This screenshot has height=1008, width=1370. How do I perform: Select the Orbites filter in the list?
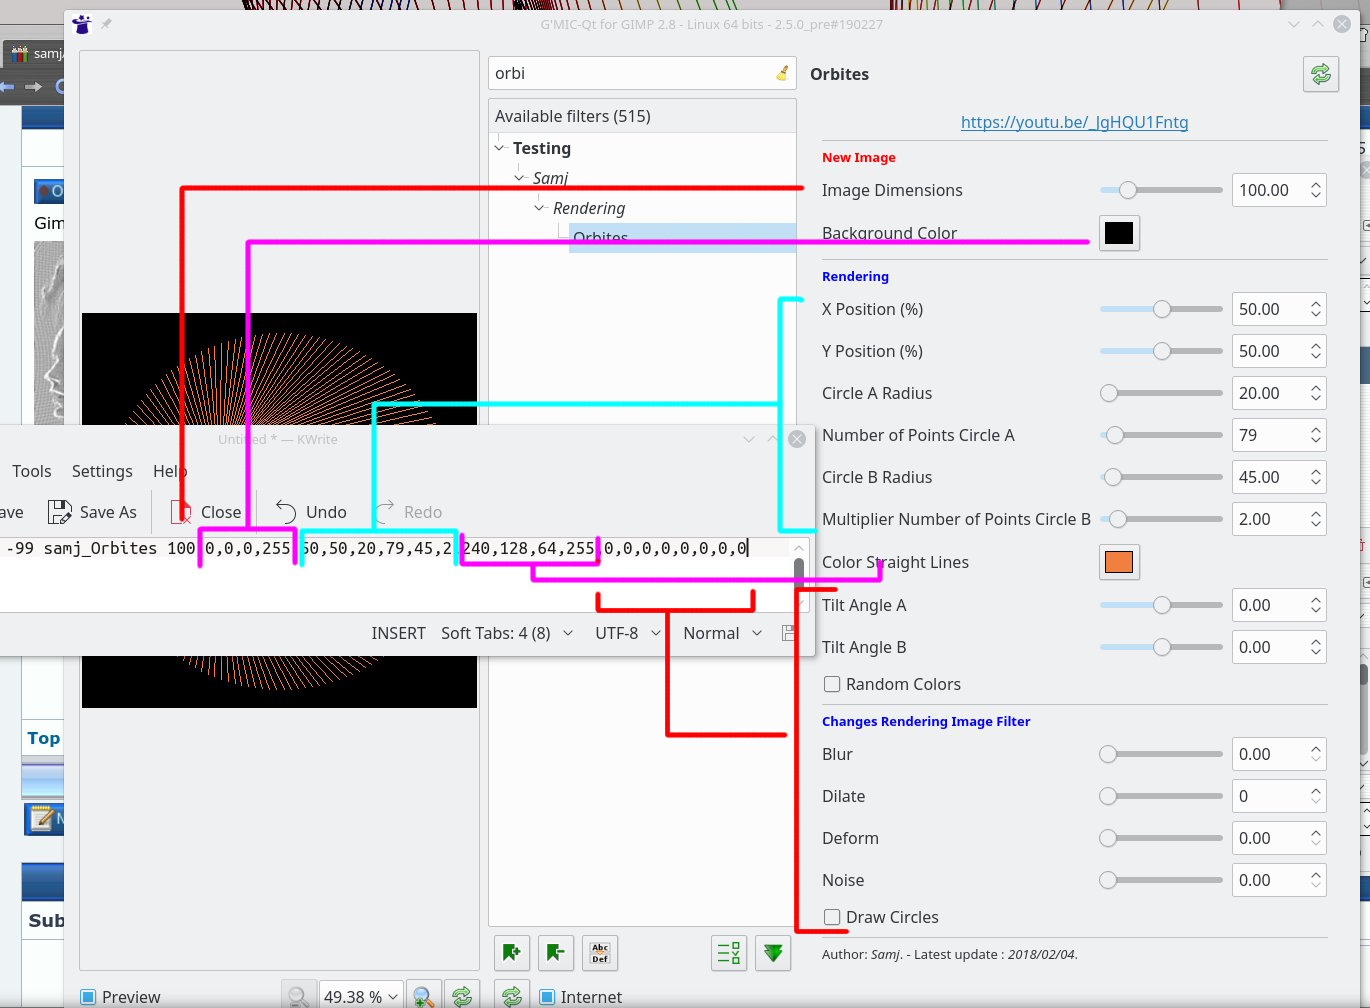coord(683,238)
